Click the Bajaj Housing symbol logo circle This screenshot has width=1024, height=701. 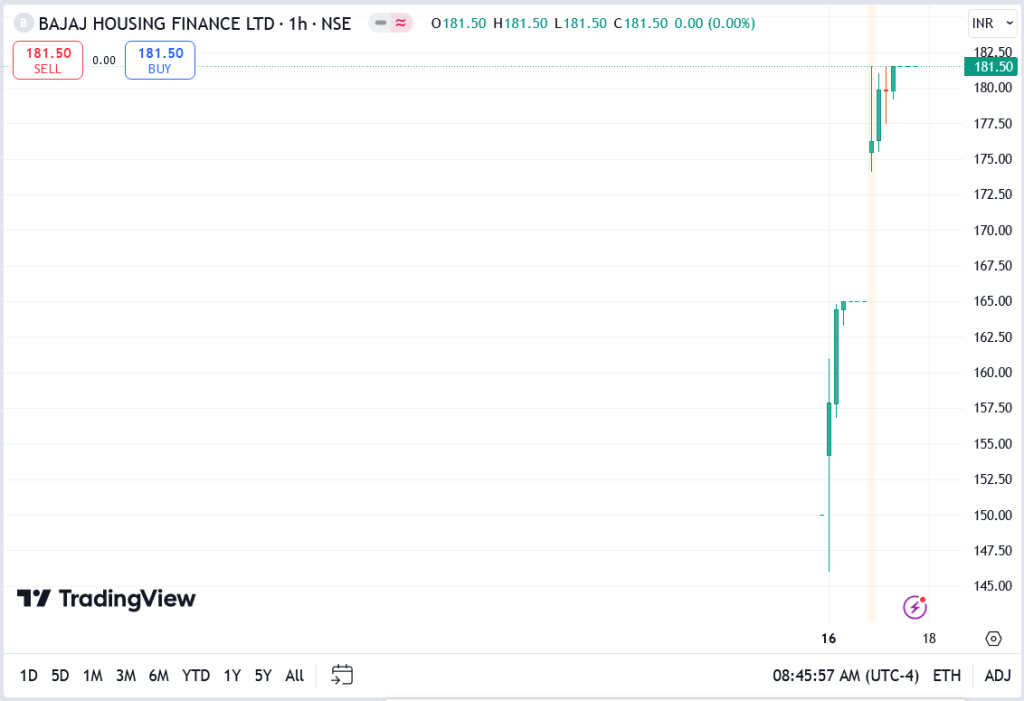[24, 24]
